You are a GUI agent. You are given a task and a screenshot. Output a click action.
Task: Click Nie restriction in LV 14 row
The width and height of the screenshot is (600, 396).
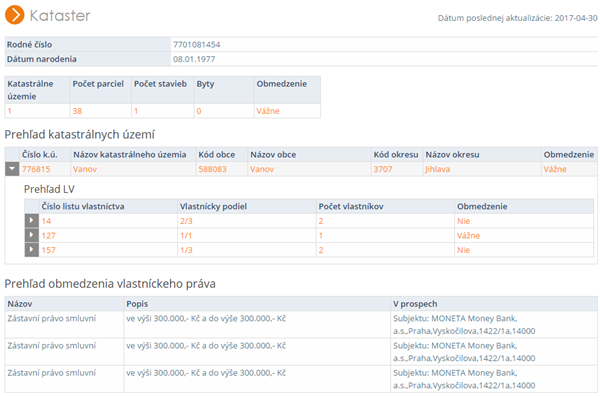(463, 221)
